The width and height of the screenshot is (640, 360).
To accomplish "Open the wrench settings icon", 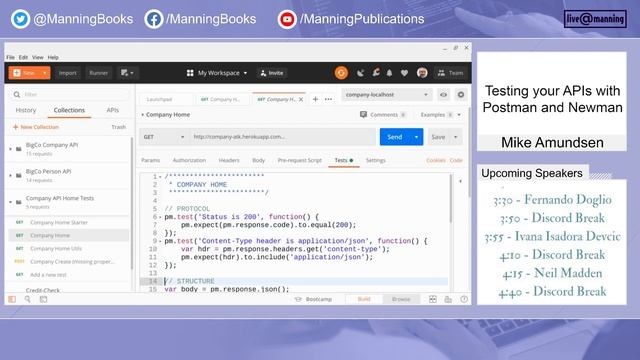I will 376,73.
